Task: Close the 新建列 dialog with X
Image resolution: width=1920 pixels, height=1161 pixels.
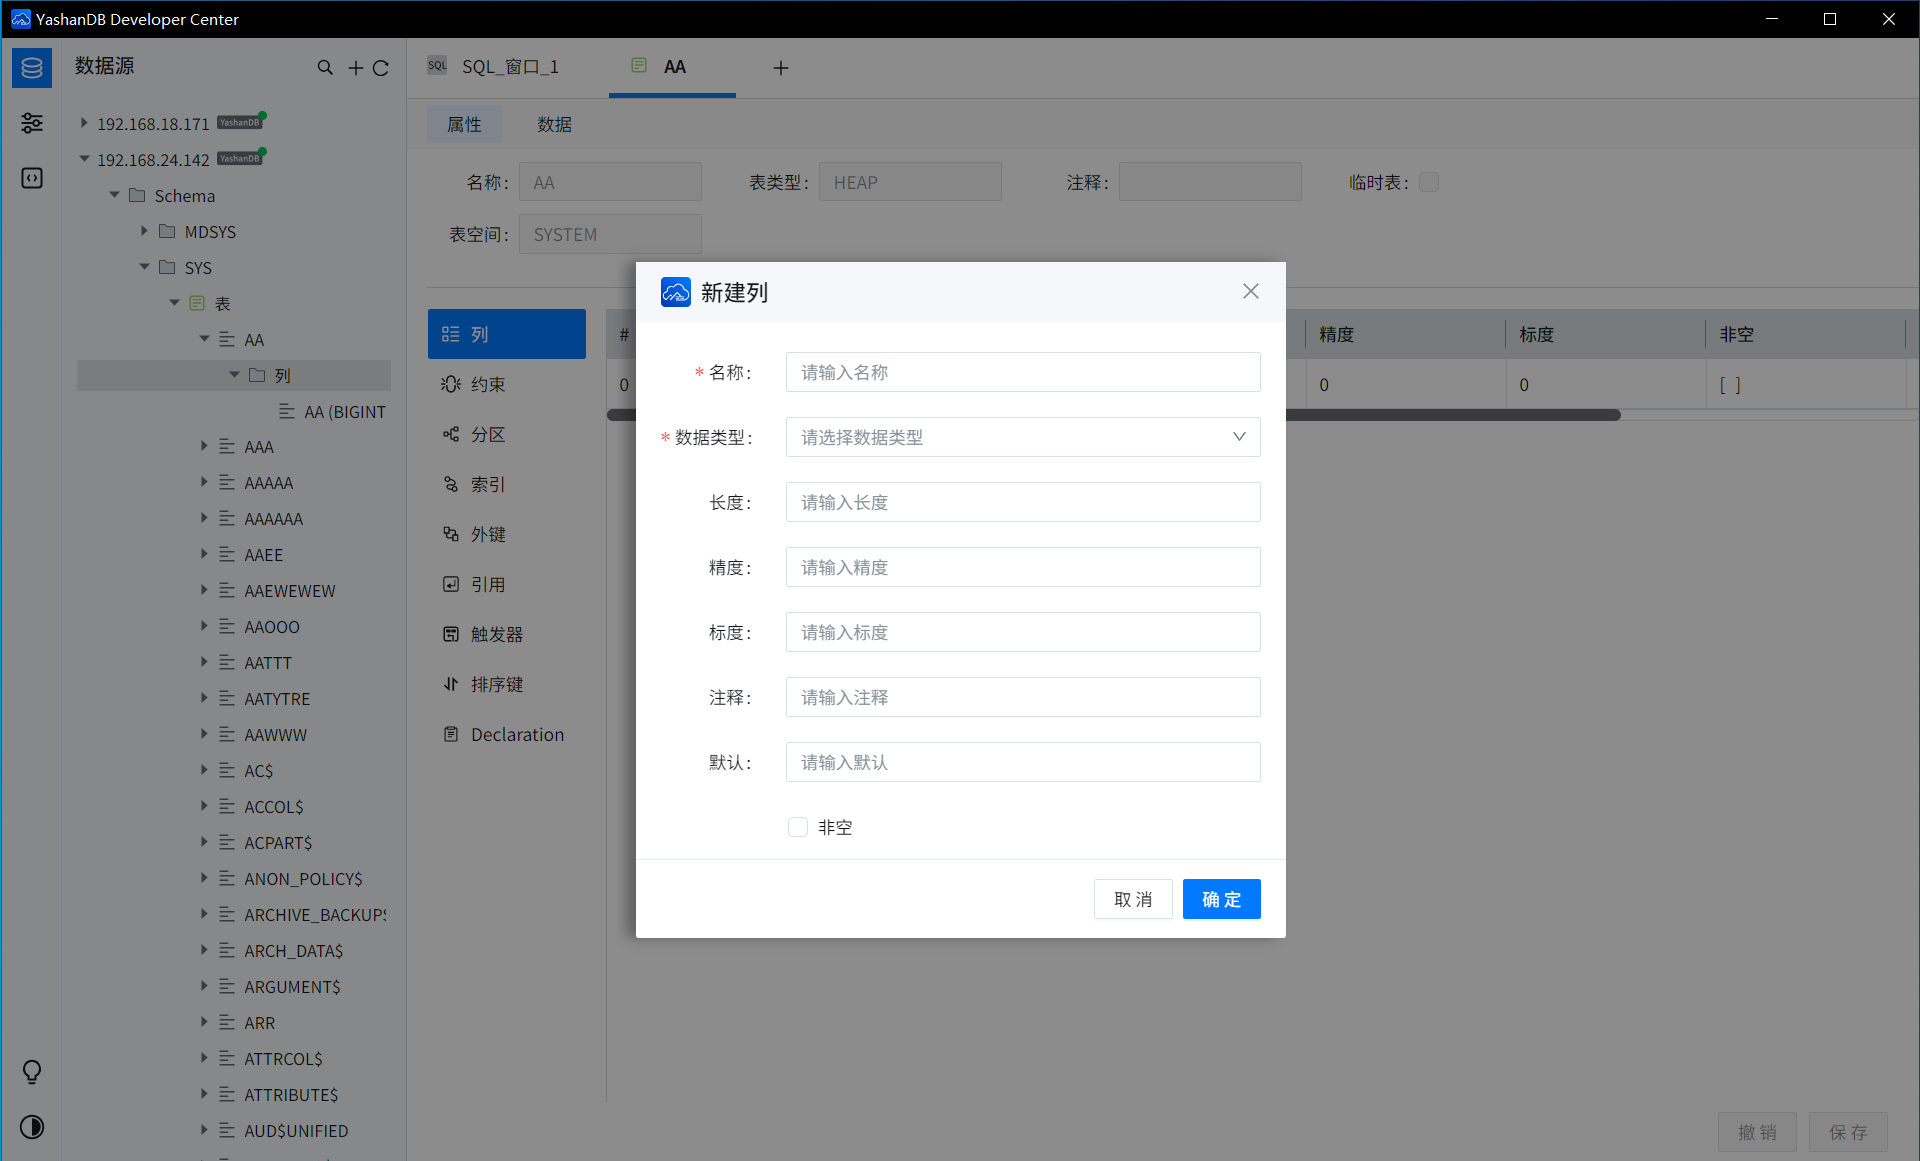Action: pyautogui.click(x=1251, y=291)
